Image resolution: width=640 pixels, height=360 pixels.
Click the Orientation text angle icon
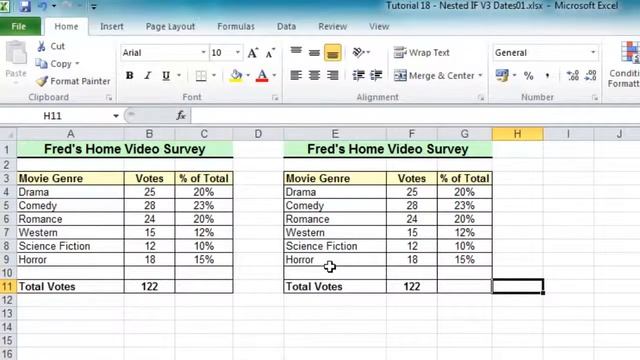[x=358, y=53]
